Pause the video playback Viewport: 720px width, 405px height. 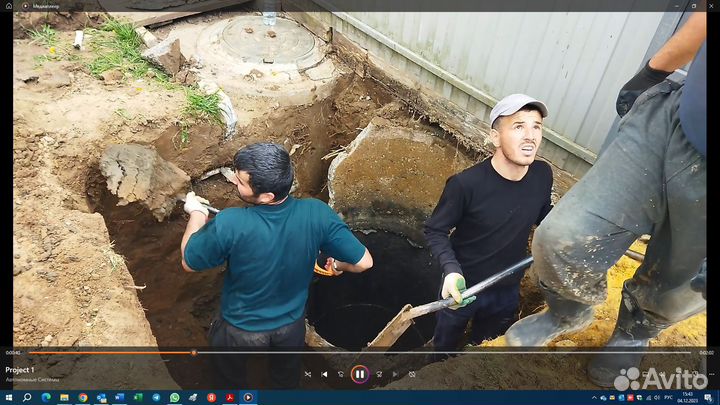pyautogui.click(x=360, y=374)
